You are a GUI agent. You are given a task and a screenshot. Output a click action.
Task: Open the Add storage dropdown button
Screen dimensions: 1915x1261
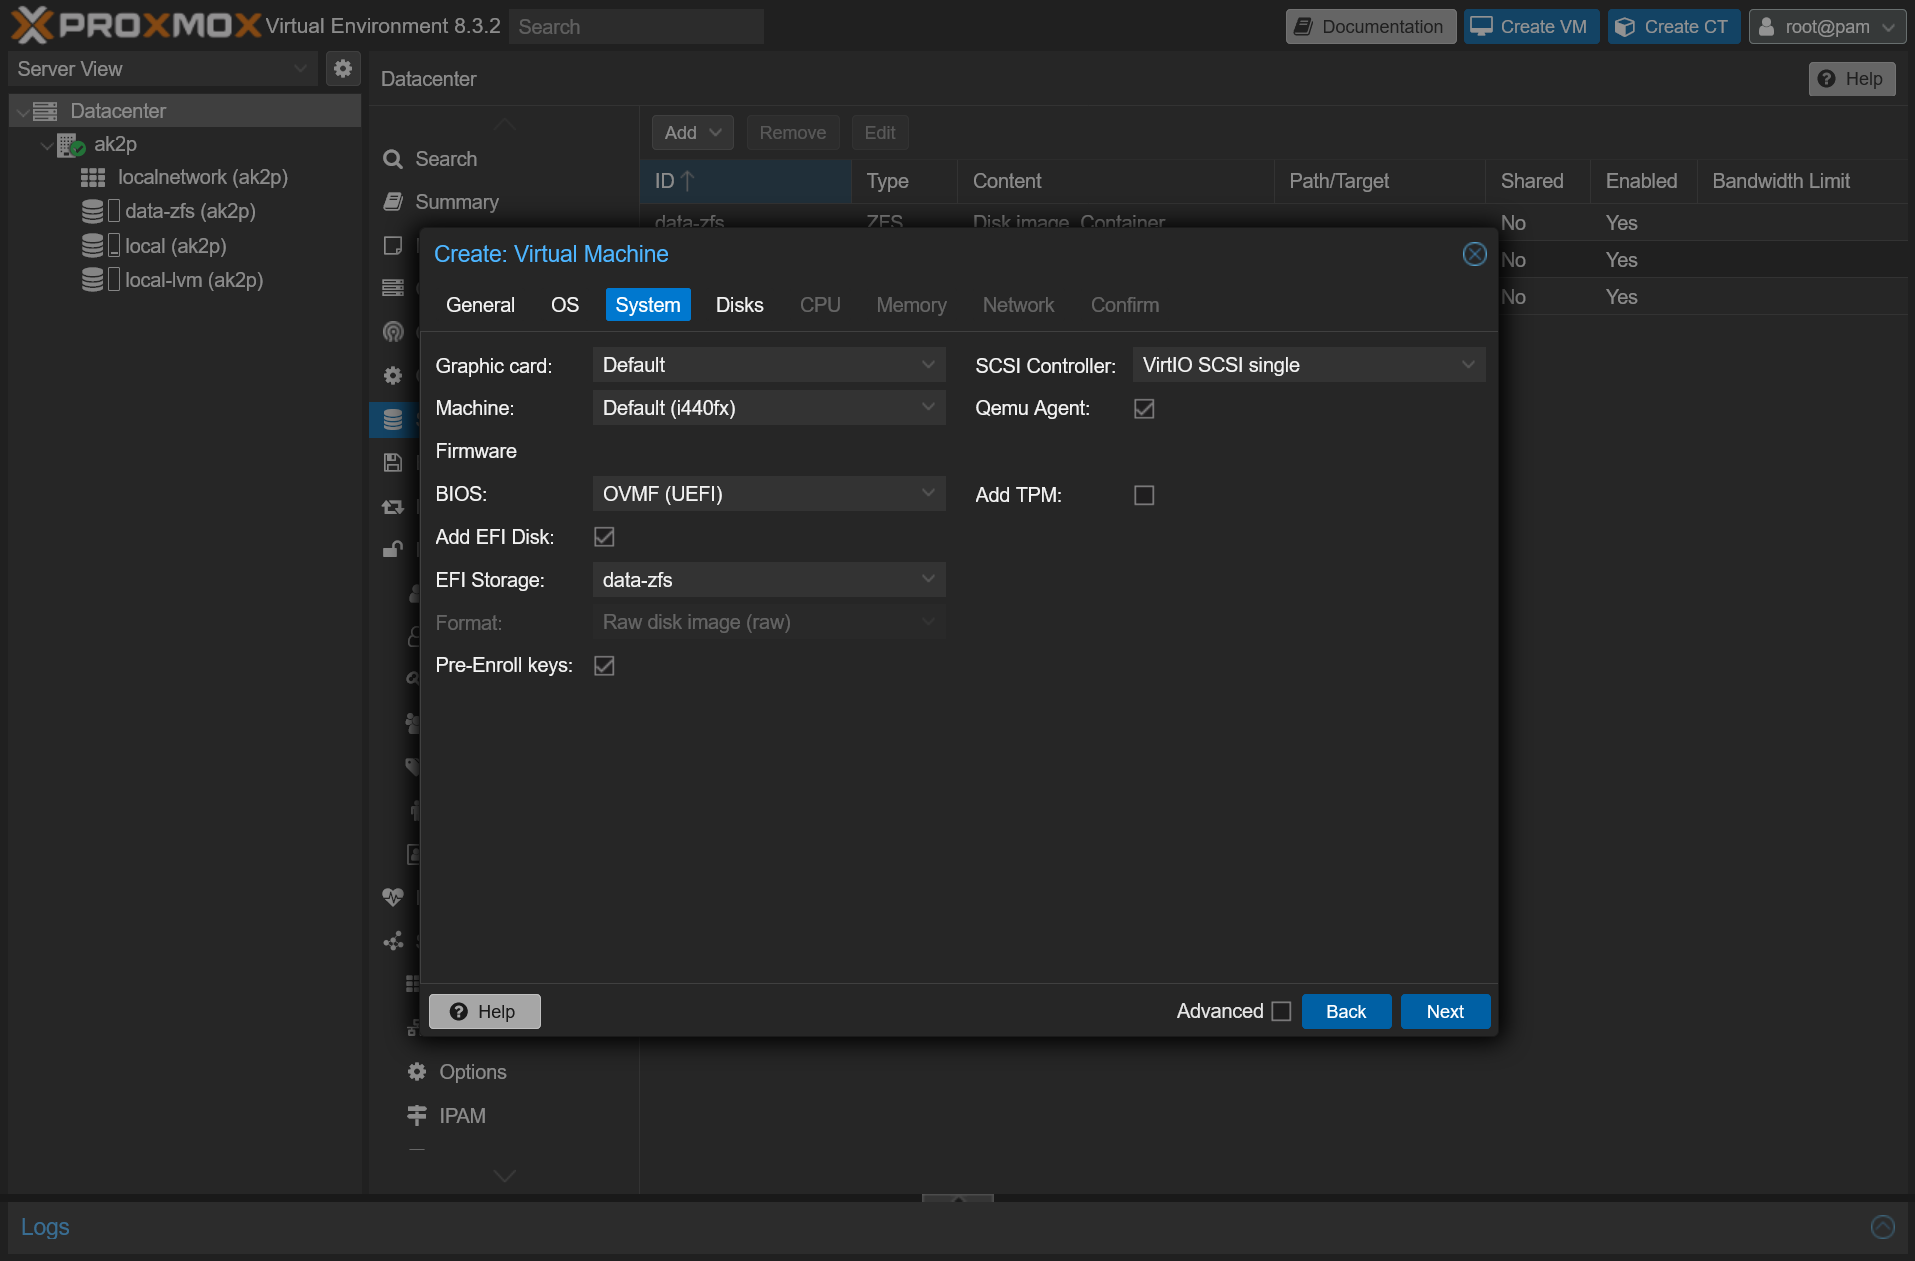[x=692, y=133]
